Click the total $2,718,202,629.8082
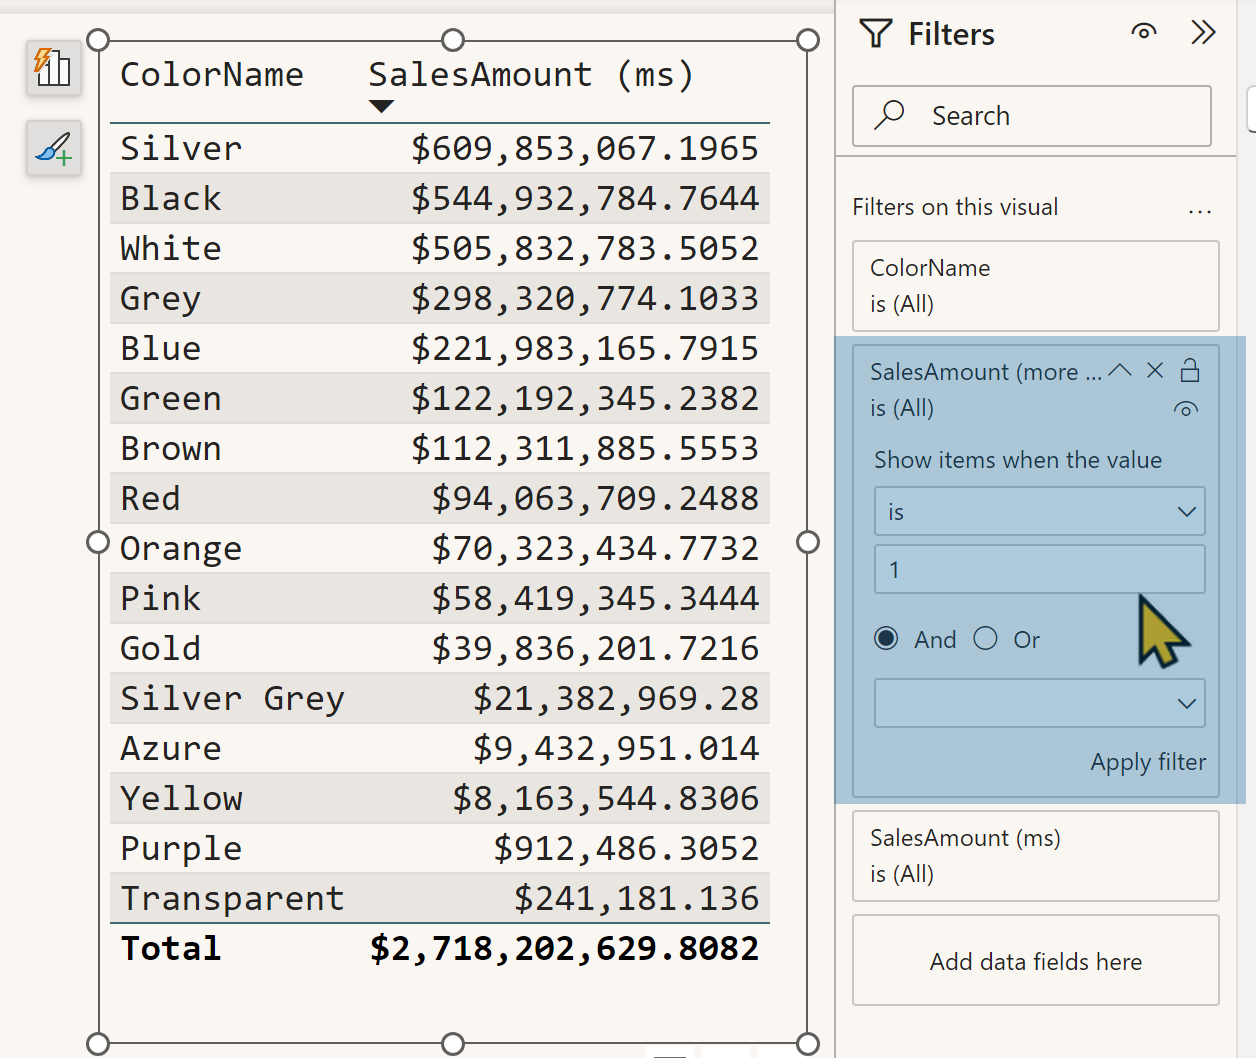The width and height of the screenshot is (1256, 1058). tap(564, 948)
